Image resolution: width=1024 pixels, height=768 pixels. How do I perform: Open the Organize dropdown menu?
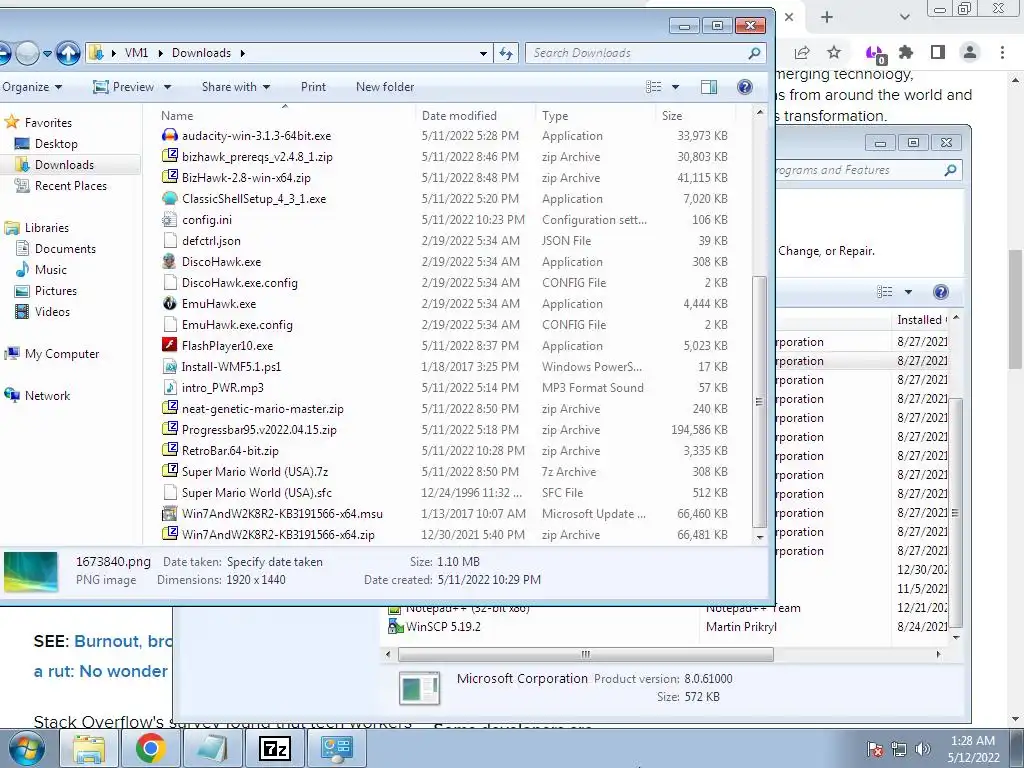coord(31,87)
